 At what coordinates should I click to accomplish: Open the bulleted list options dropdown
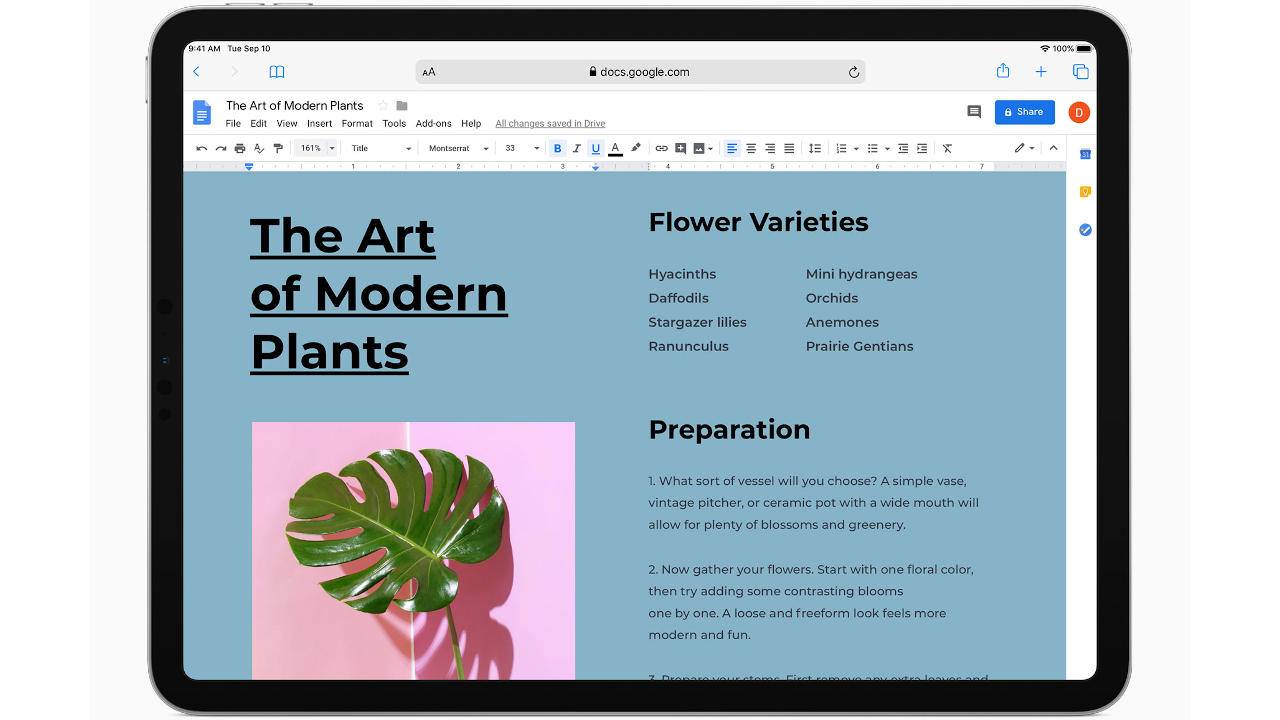click(x=886, y=147)
